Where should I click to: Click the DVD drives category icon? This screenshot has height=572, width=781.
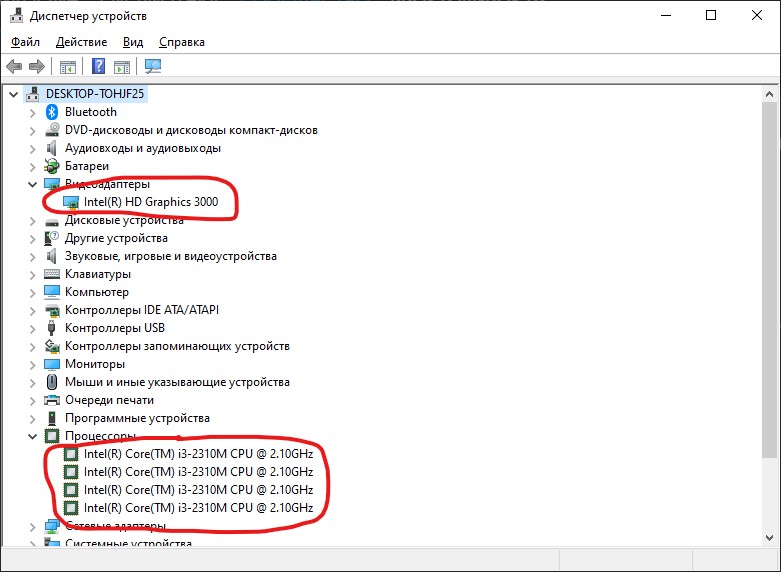(x=52, y=130)
